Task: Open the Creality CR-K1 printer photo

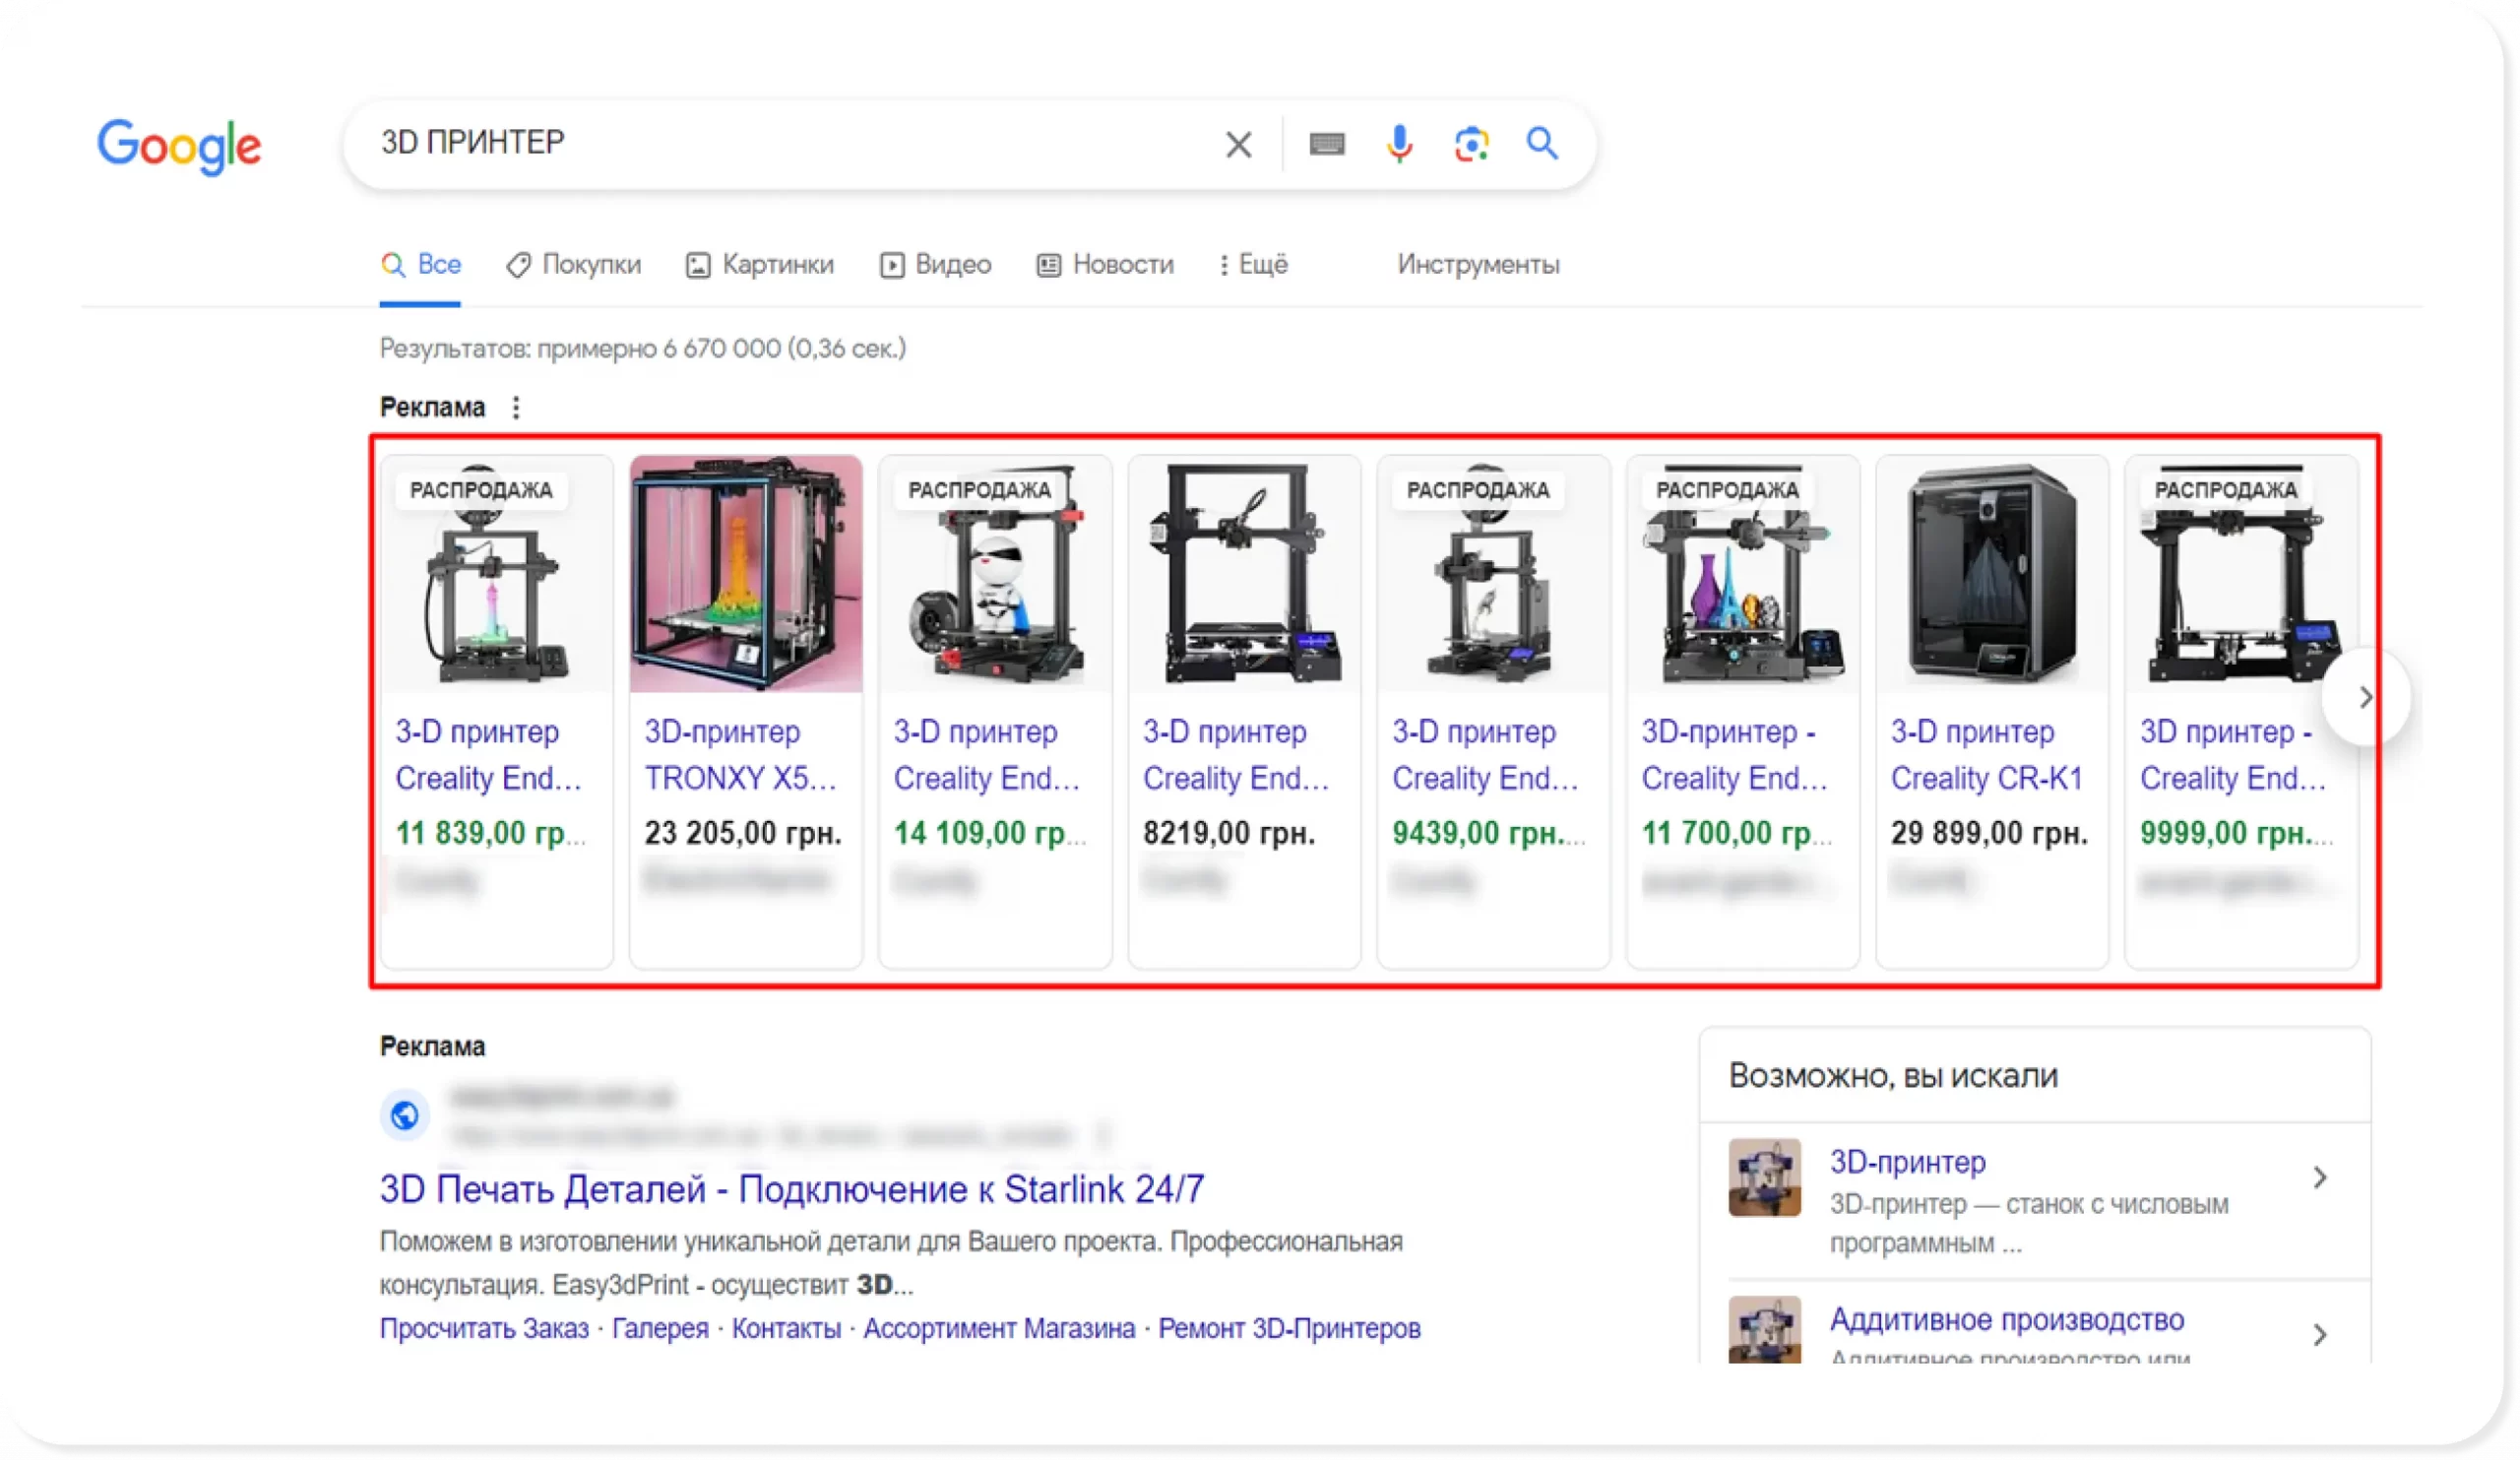Action: pos(1992,574)
